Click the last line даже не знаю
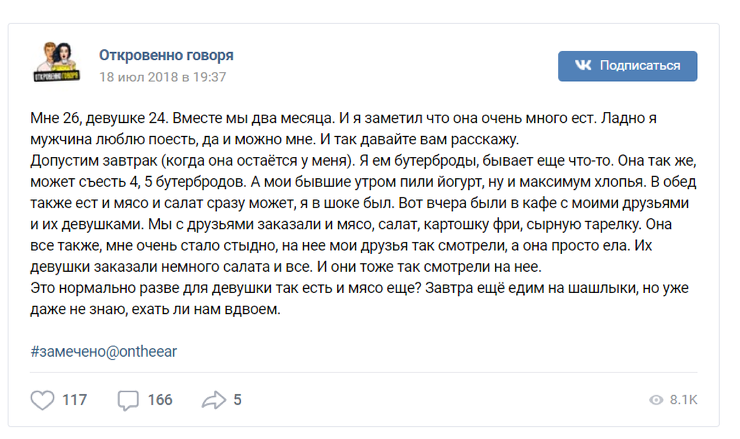 [155, 310]
